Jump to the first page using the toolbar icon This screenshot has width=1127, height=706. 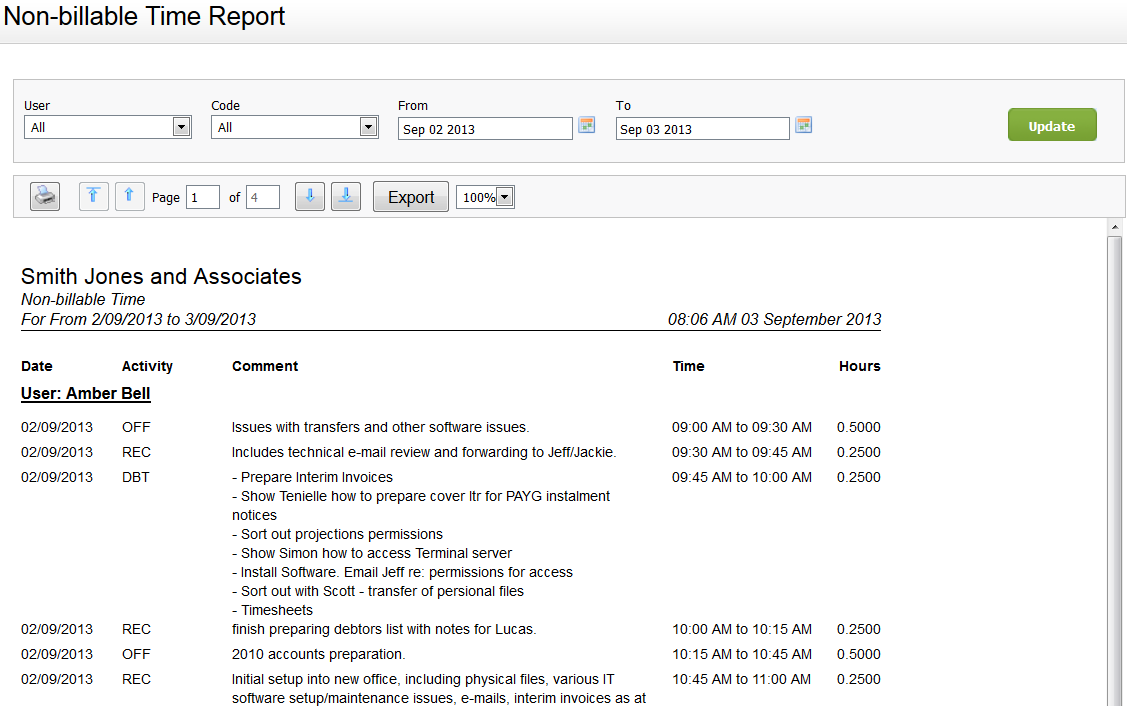pos(93,196)
